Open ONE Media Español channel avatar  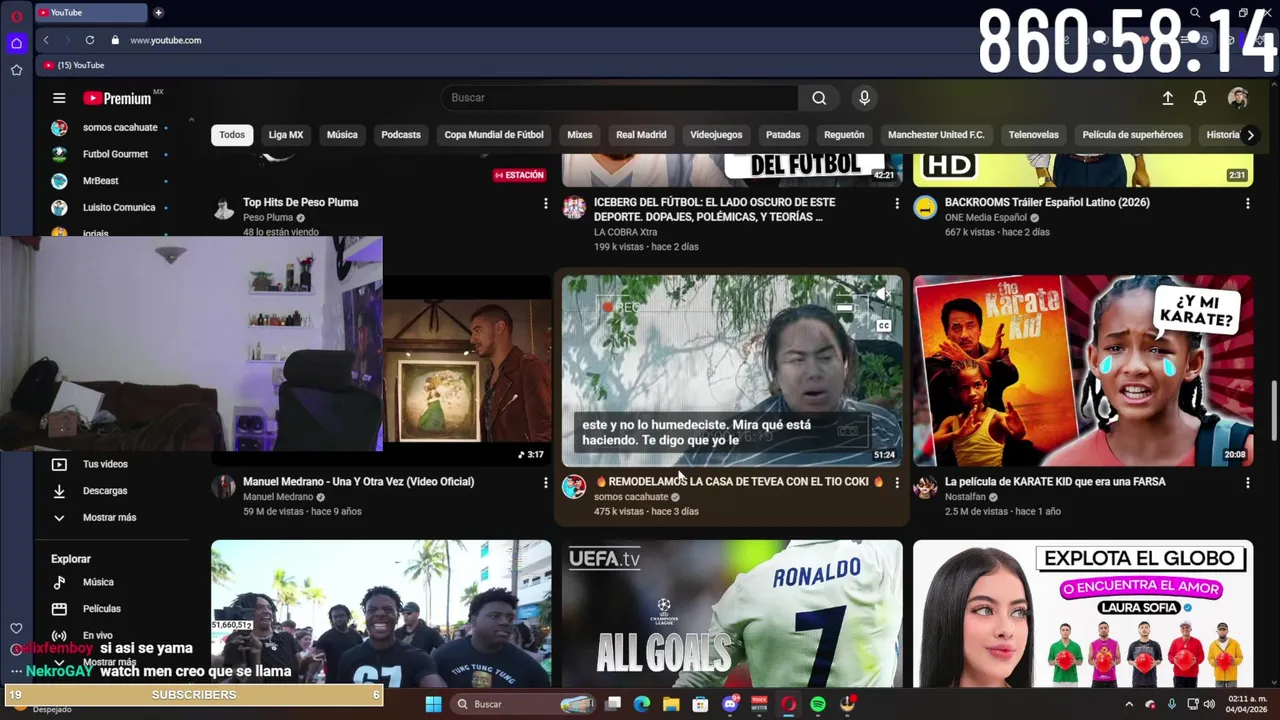click(x=925, y=207)
